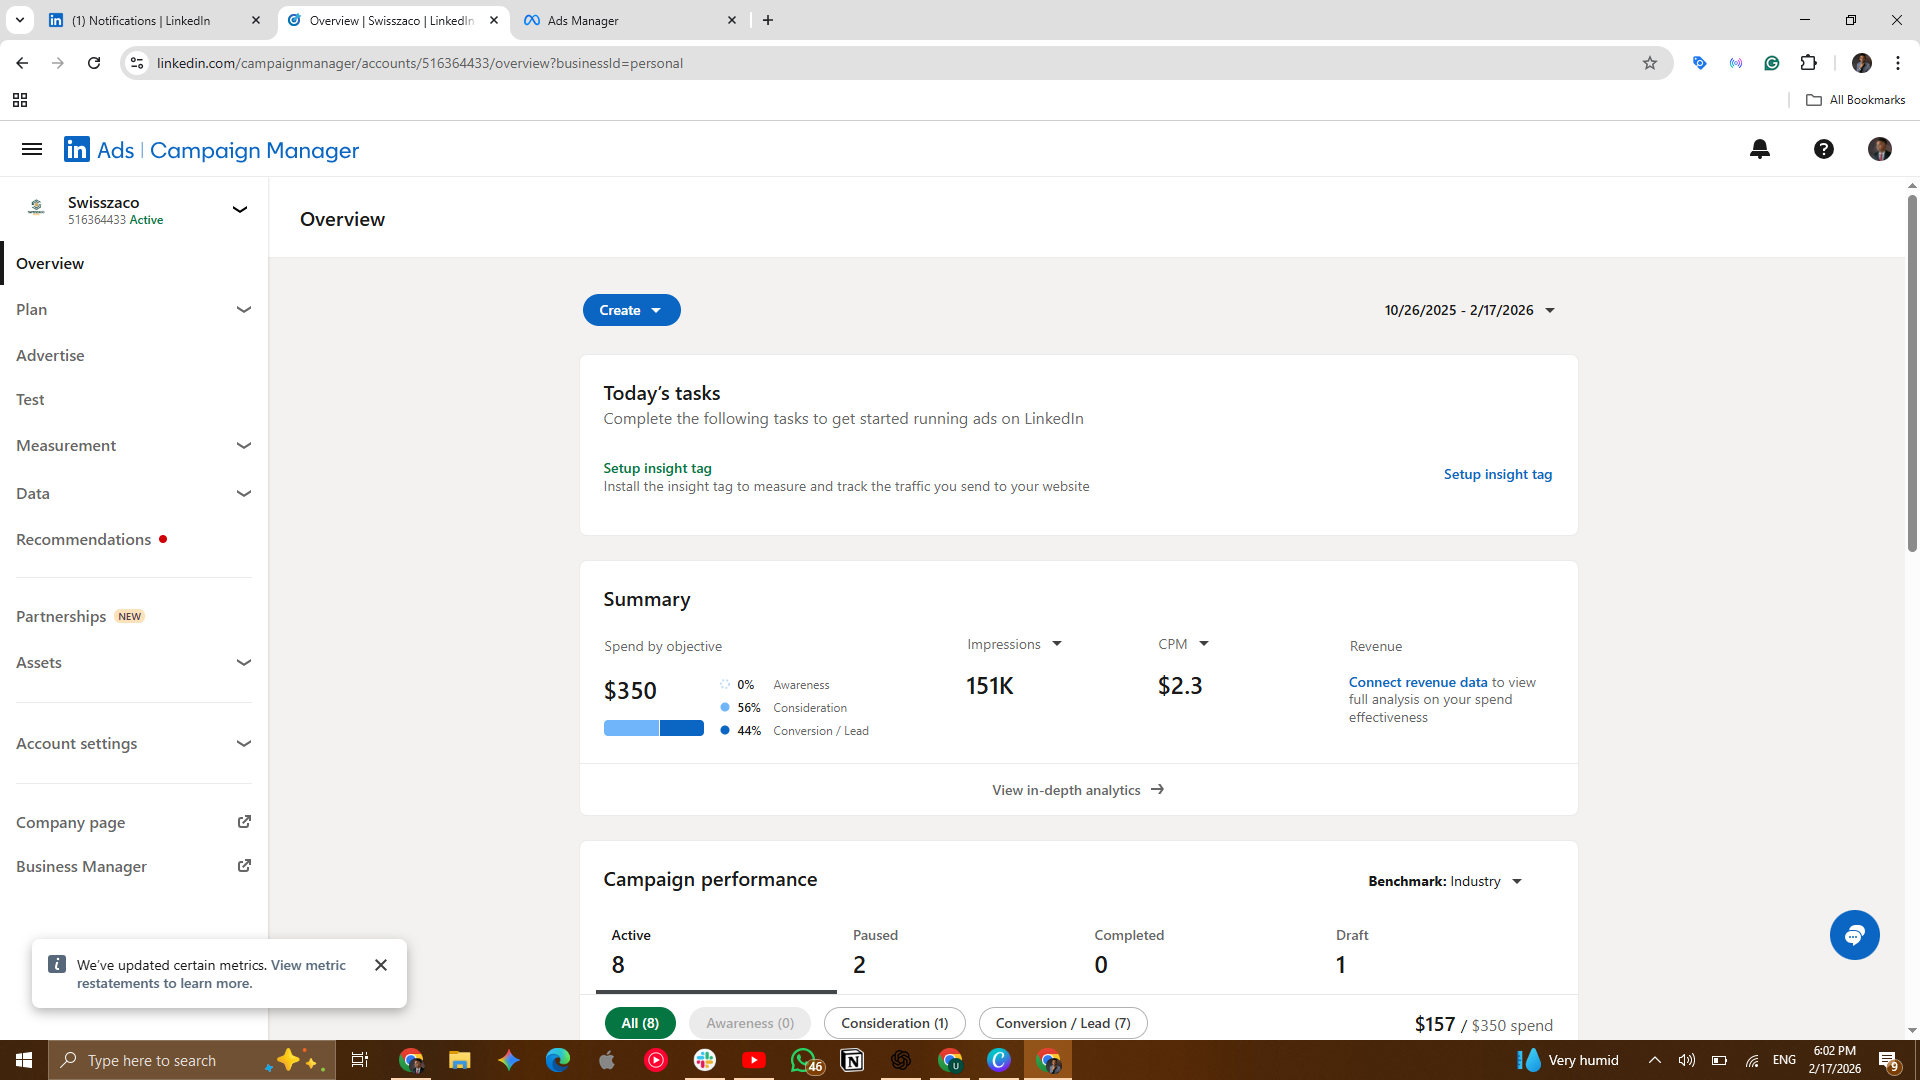Screen dimensions: 1920x1080
Task: Open the chat support bubble icon
Action: (x=1854, y=935)
